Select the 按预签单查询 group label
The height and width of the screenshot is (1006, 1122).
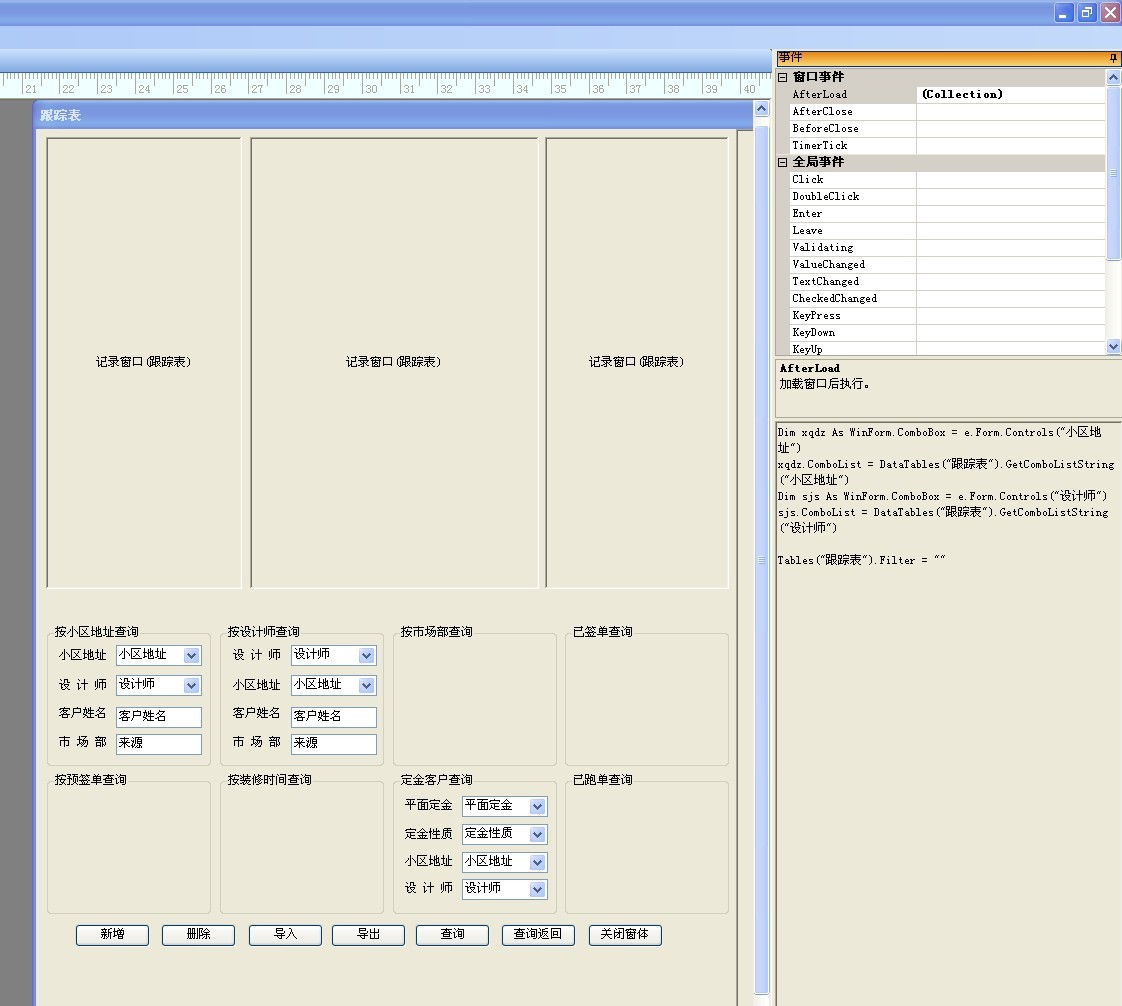click(91, 780)
